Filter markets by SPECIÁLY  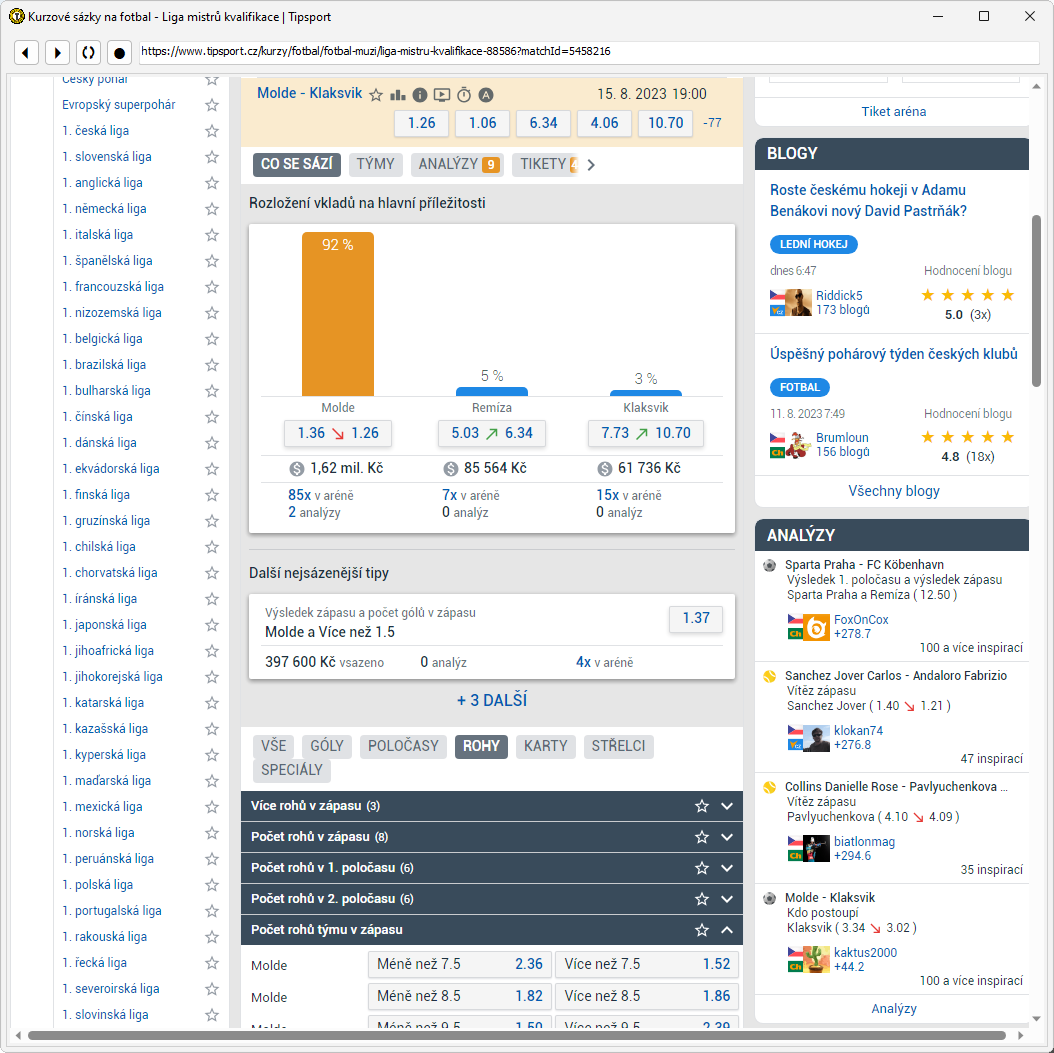tap(292, 770)
